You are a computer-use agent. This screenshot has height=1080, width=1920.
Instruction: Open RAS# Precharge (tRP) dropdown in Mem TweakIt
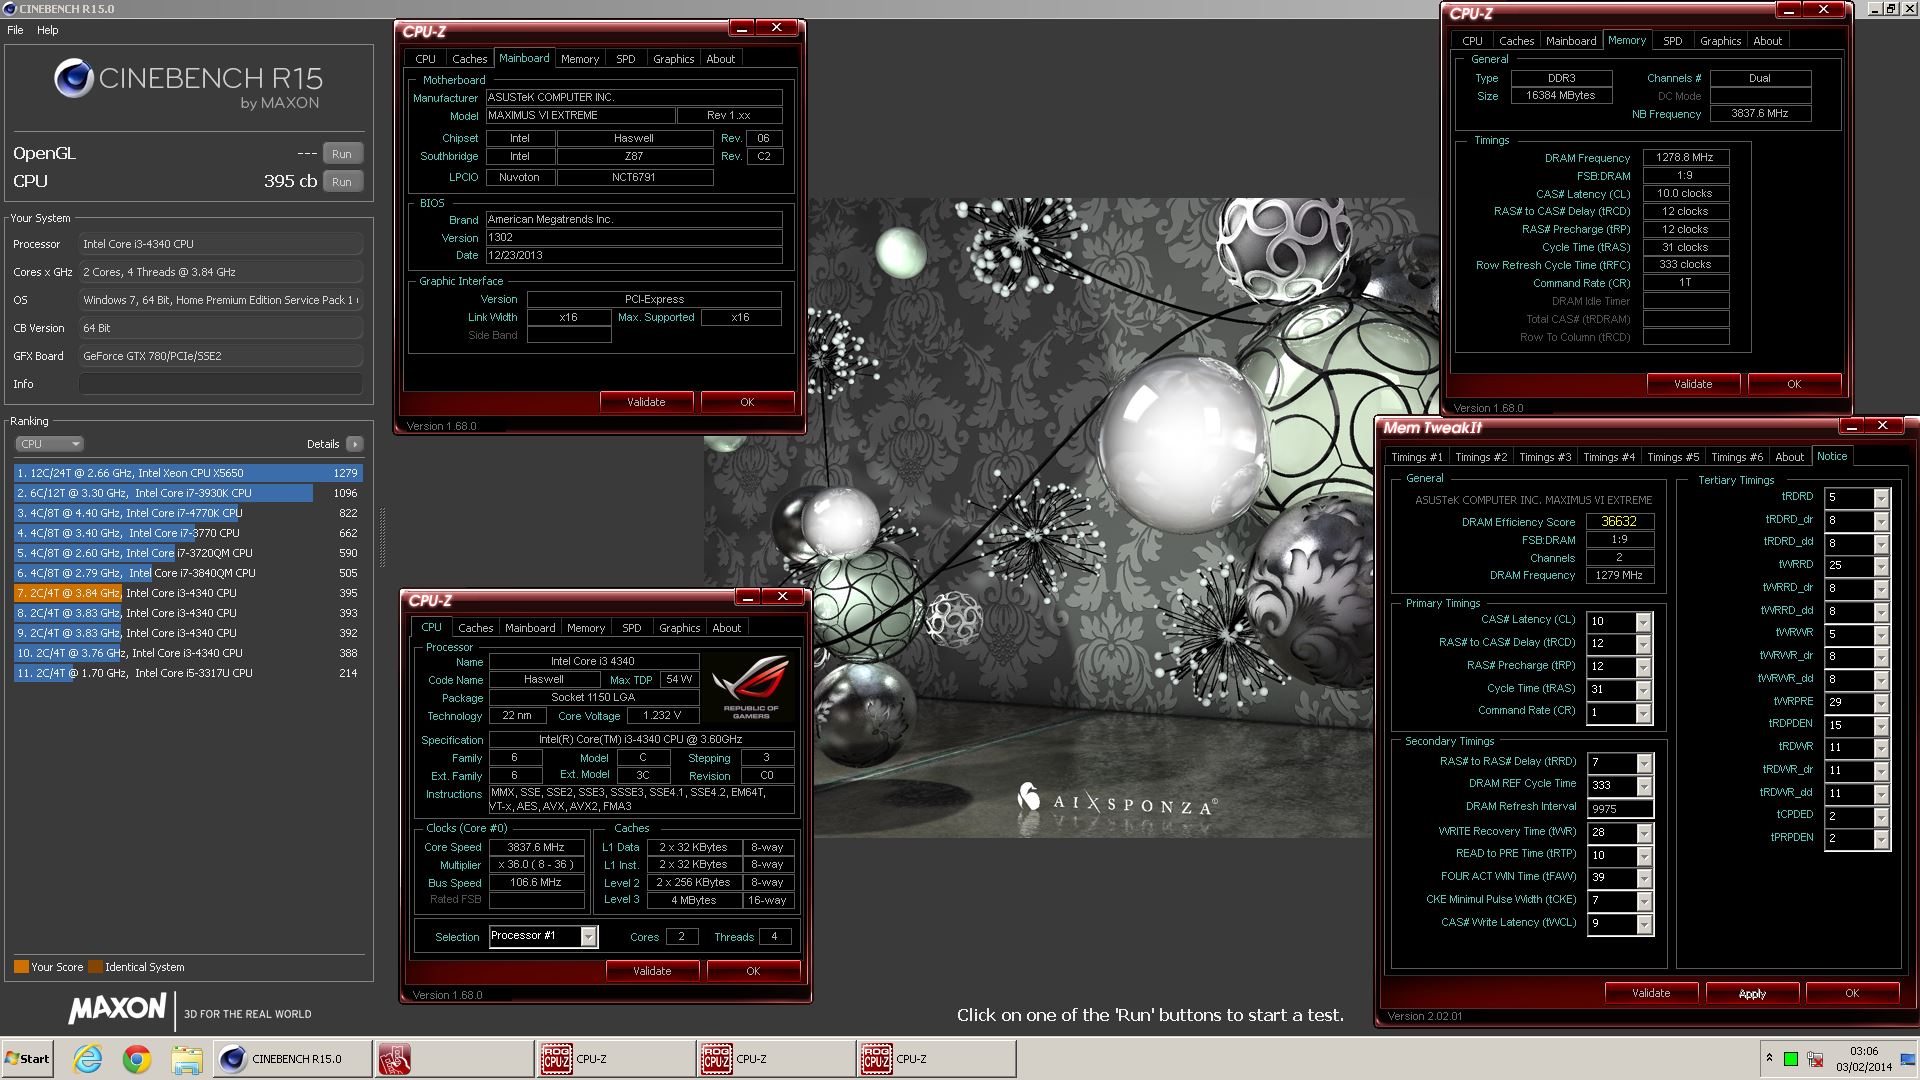pyautogui.click(x=1643, y=667)
